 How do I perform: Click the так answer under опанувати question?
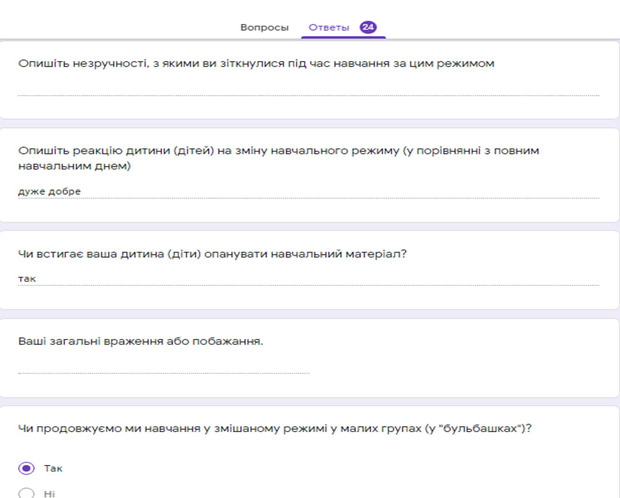click(27, 278)
